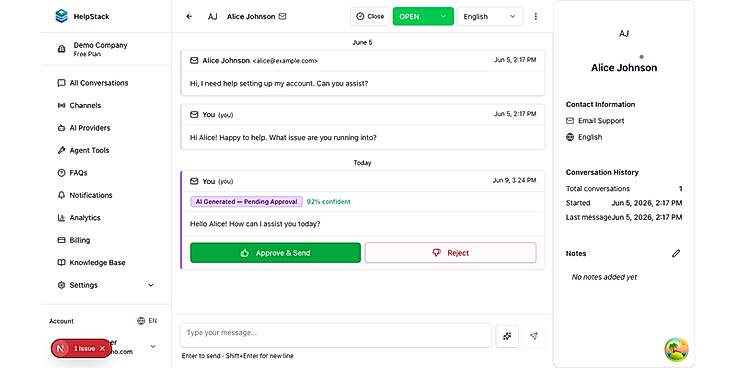Click the Demo Company building icon
The height and width of the screenshot is (368, 736).
pyautogui.click(x=61, y=49)
